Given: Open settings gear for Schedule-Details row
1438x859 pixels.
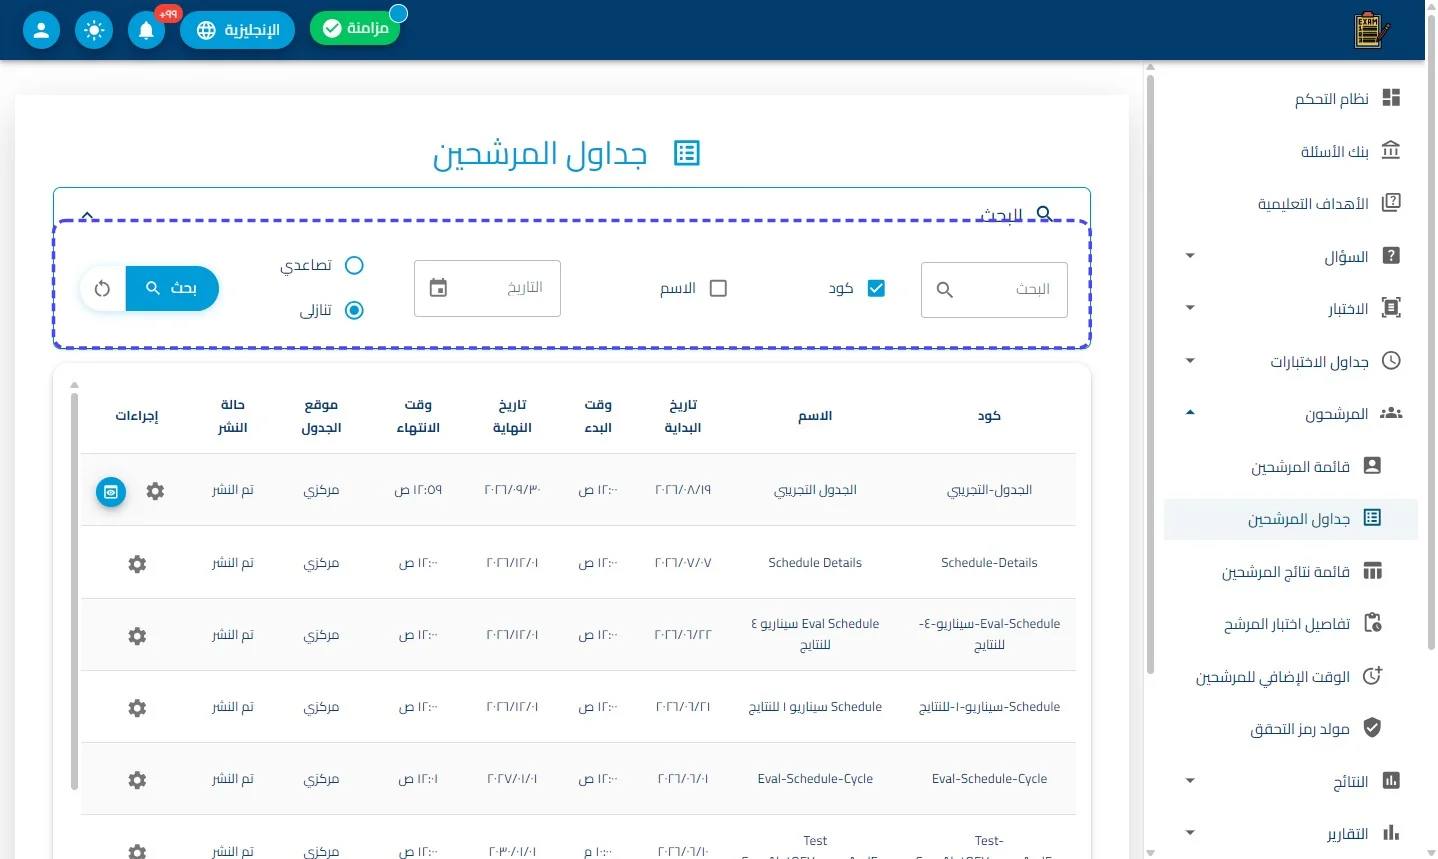Looking at the screenshot, I should coord(137,564).
